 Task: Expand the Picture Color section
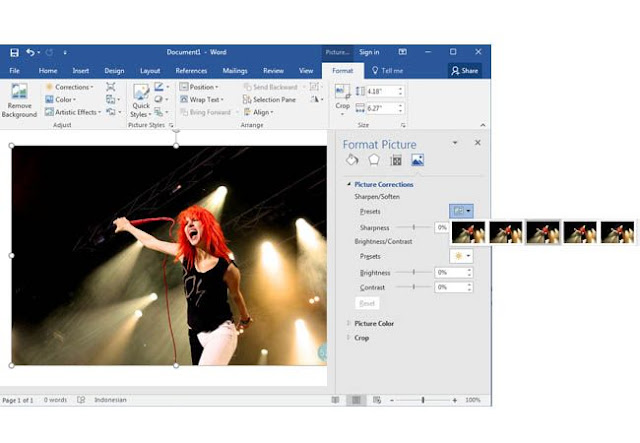pos(374,323)
